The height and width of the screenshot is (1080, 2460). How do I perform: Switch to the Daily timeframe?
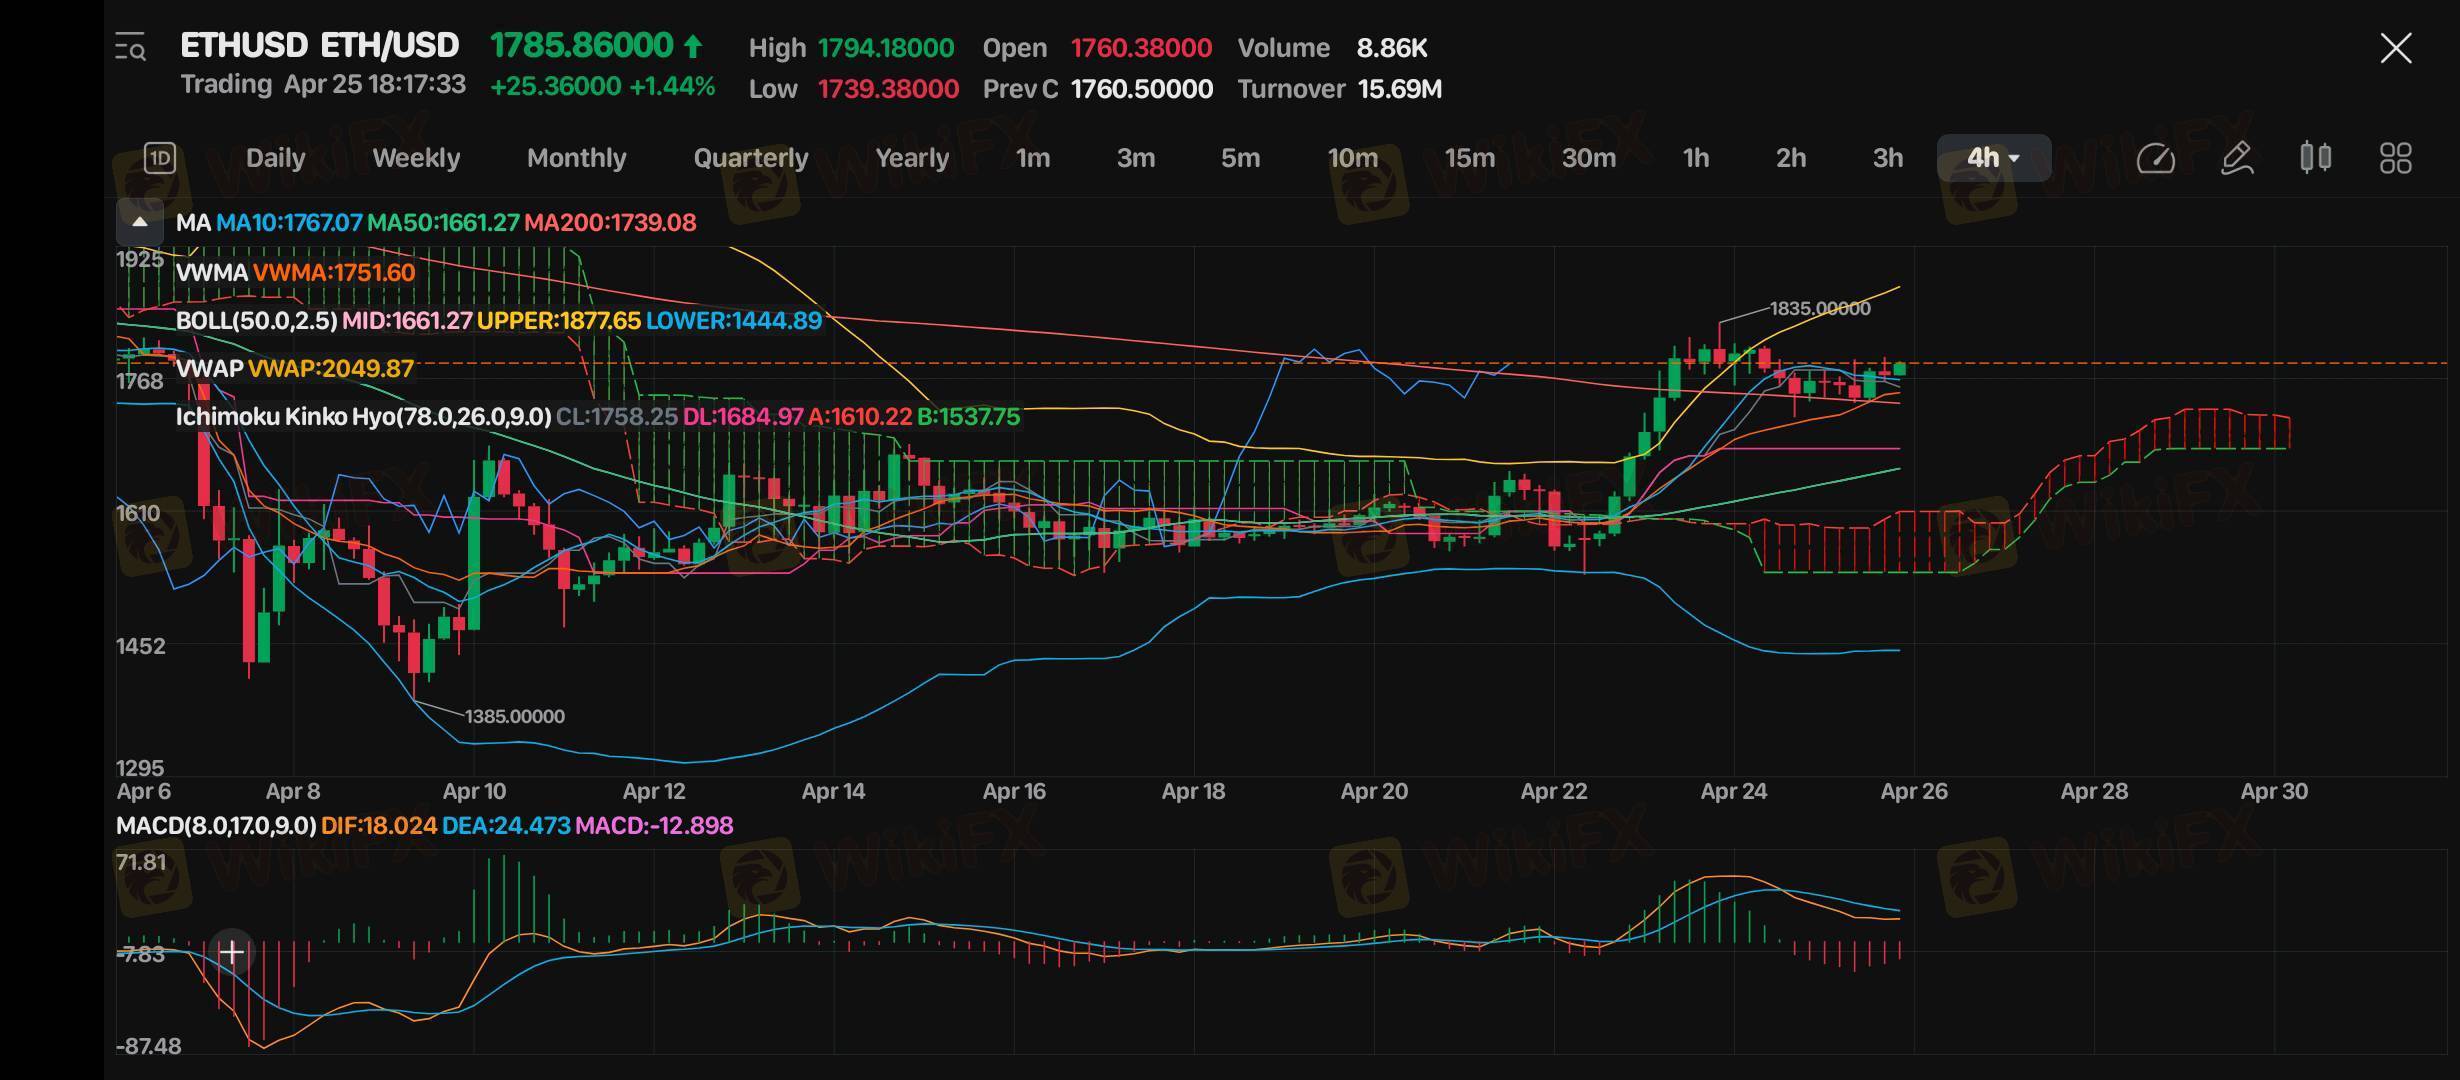(275, 158)
